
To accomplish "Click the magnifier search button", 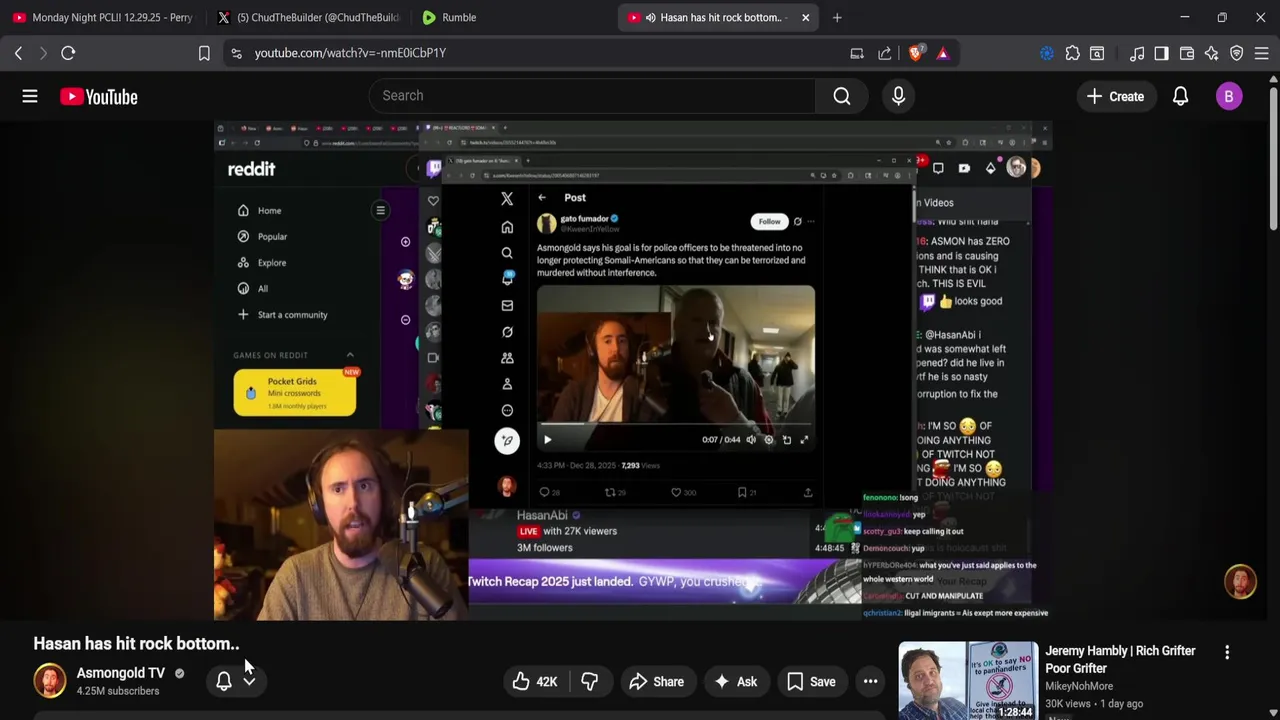I will pos(842,96).
